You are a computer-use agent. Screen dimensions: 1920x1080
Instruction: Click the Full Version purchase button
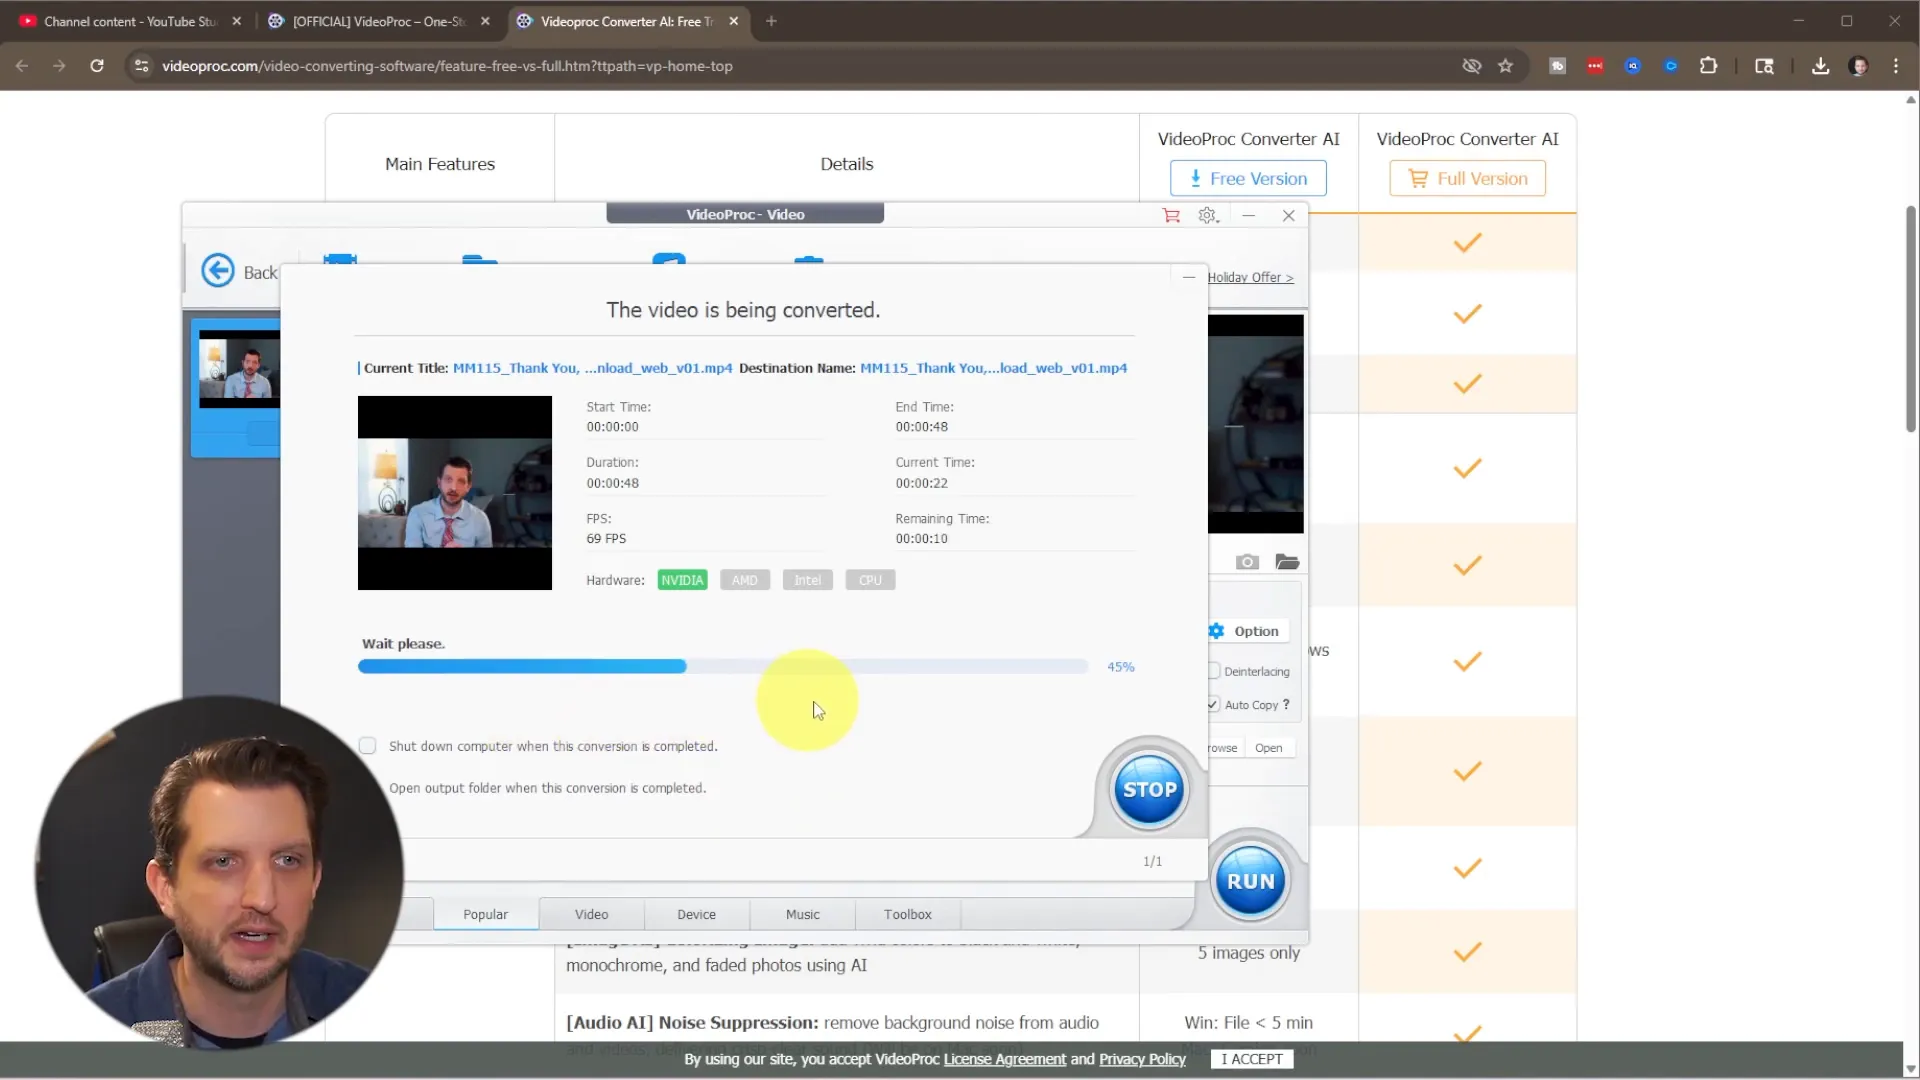1467,178
